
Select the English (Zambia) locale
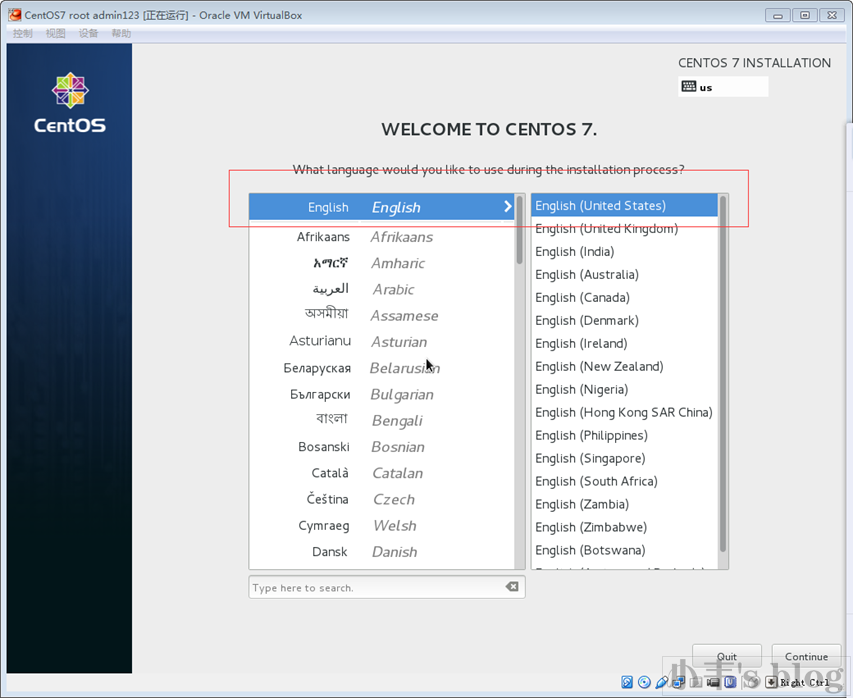coord(625,504)
